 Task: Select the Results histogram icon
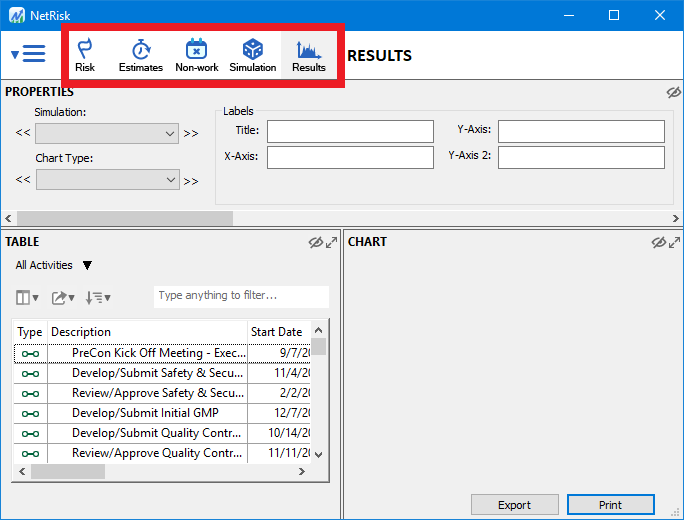click(x=309, y=55)
